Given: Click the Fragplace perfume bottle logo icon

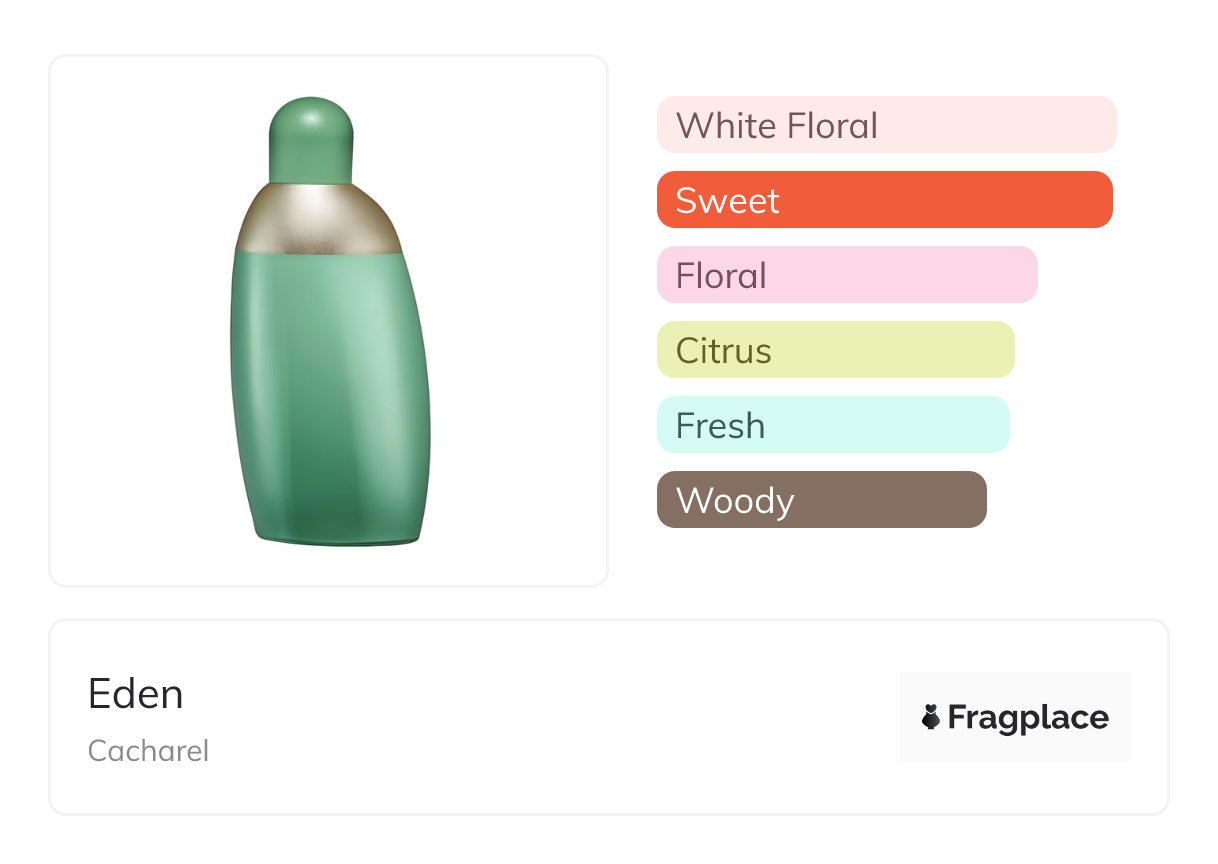Looking at the screenshot, I should (x=931, y=717).
